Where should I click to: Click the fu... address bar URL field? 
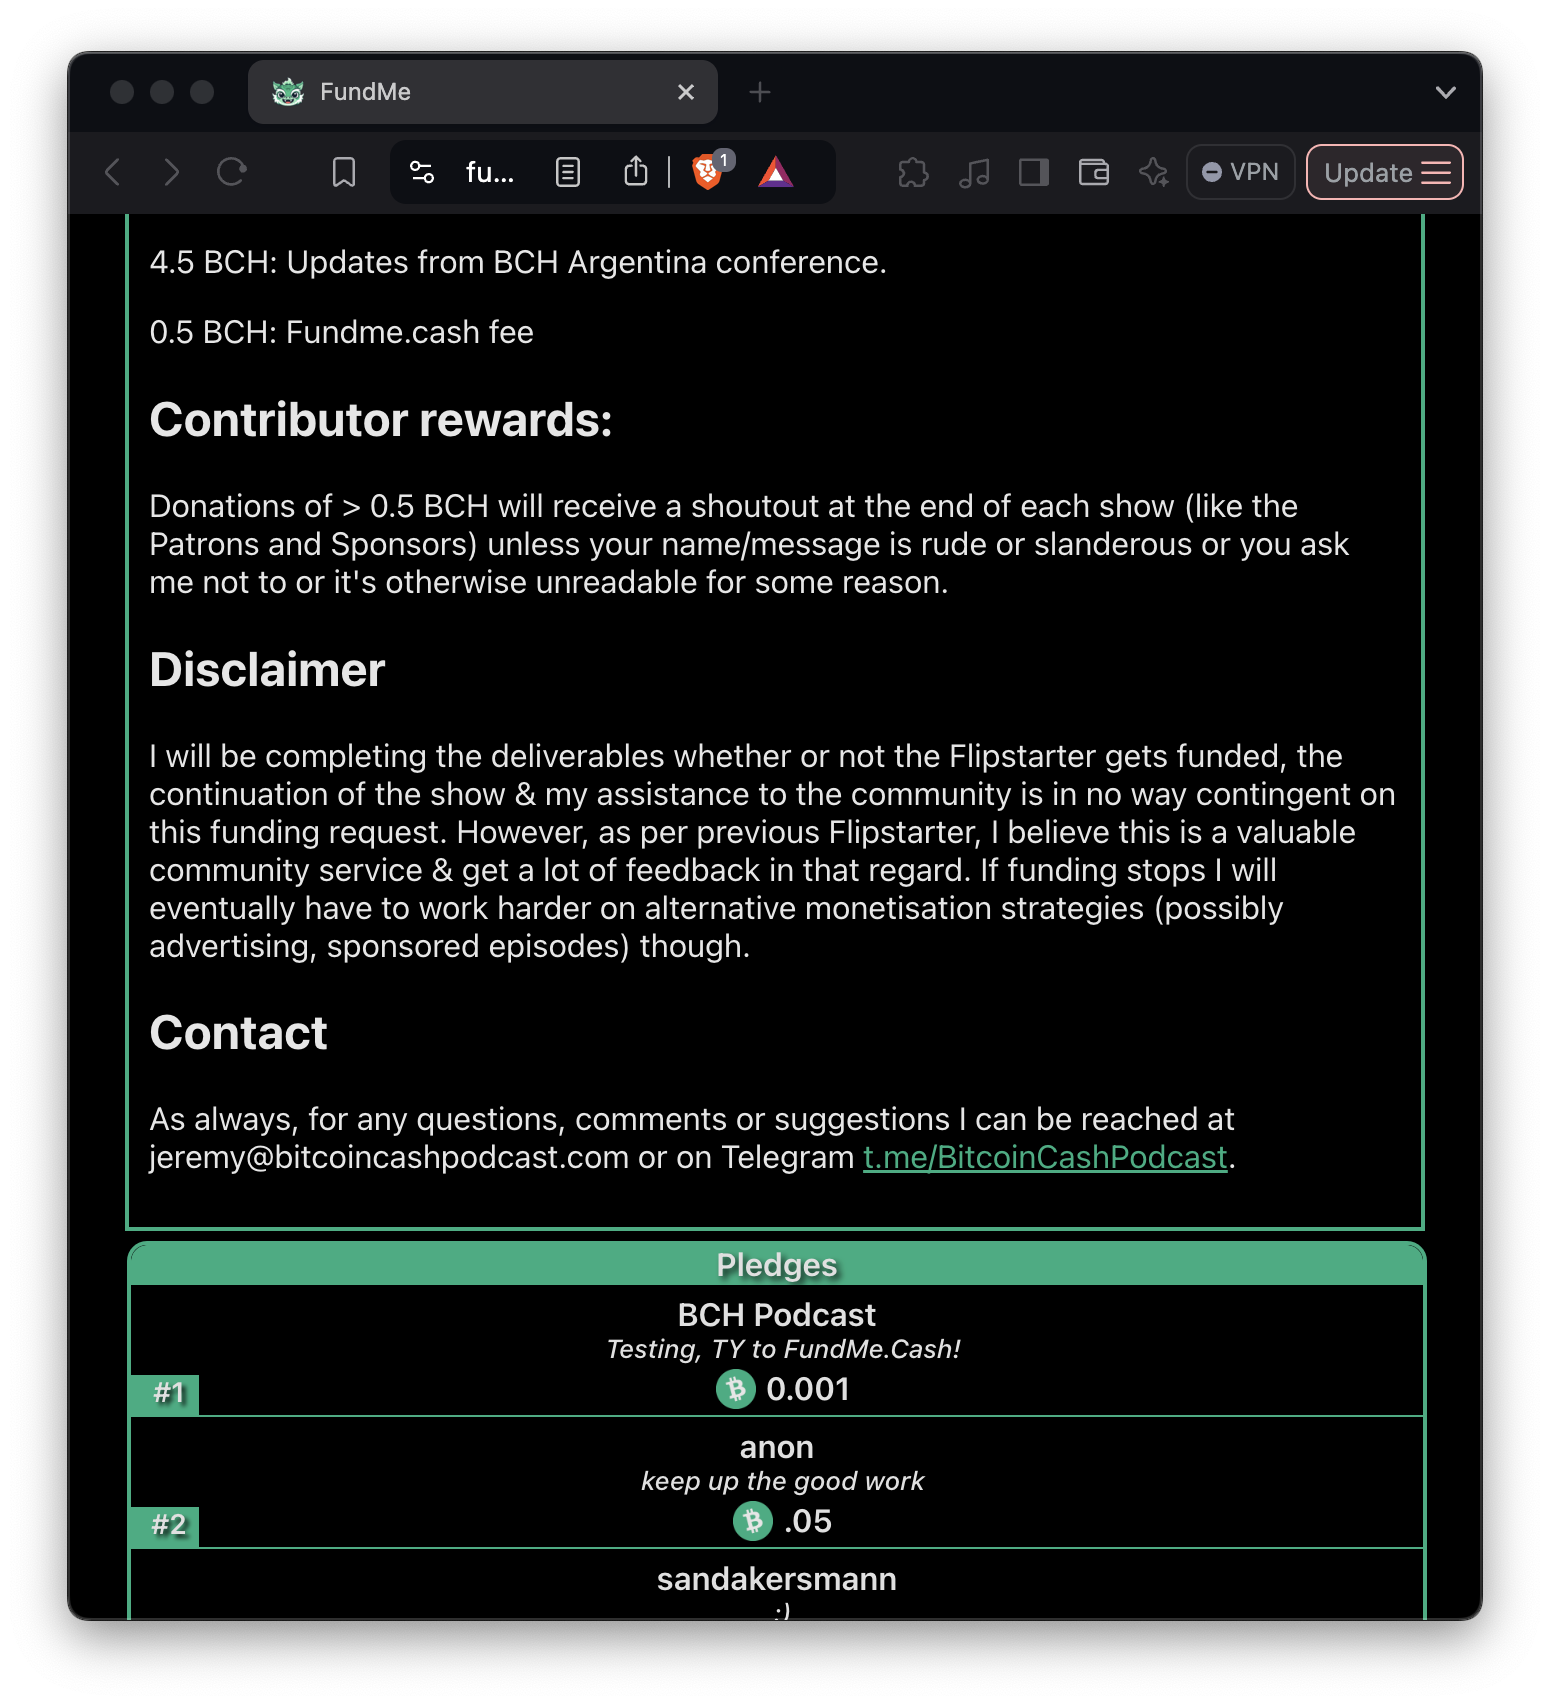(x=490, y=173)
